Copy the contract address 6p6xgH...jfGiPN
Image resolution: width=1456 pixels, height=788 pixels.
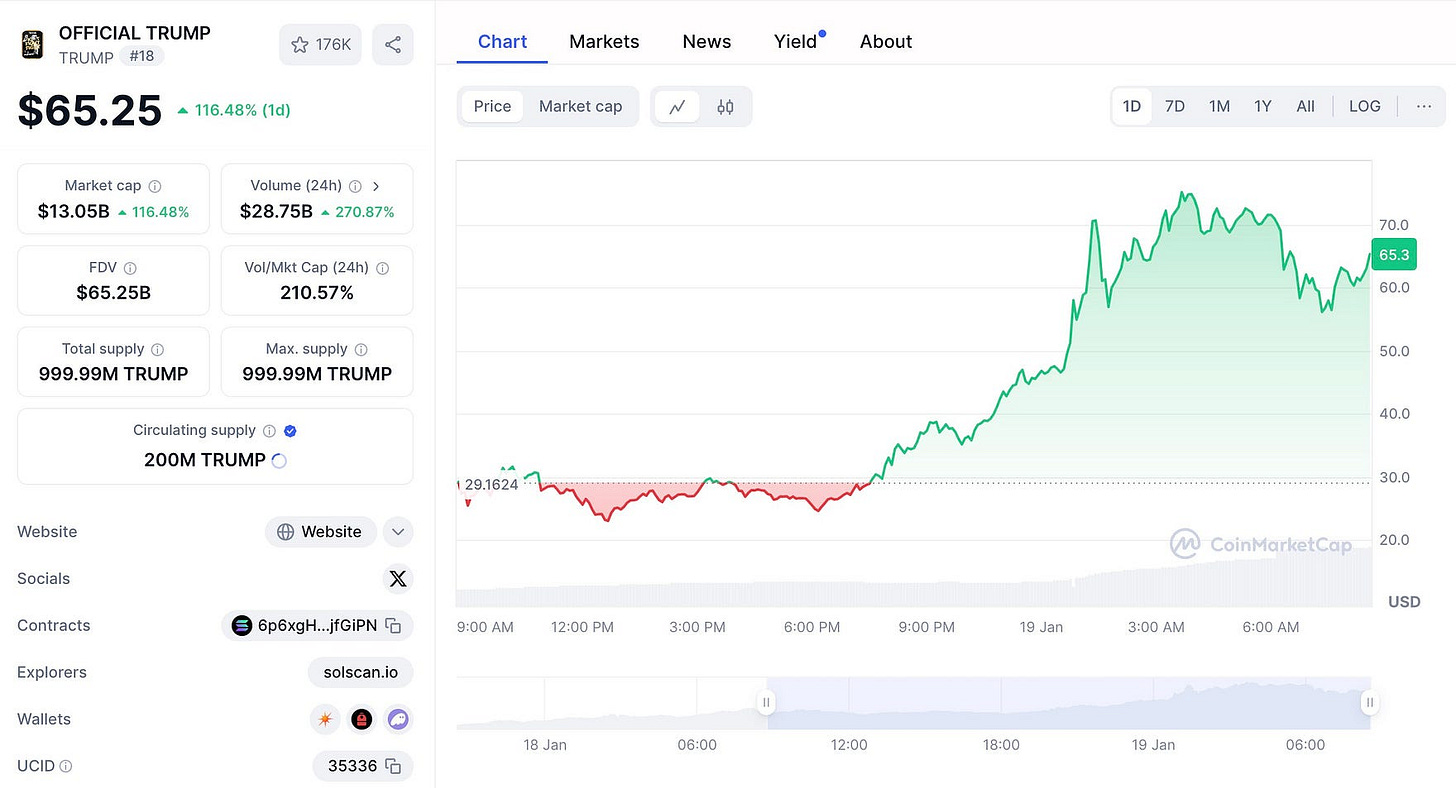(x=394, y=626)
